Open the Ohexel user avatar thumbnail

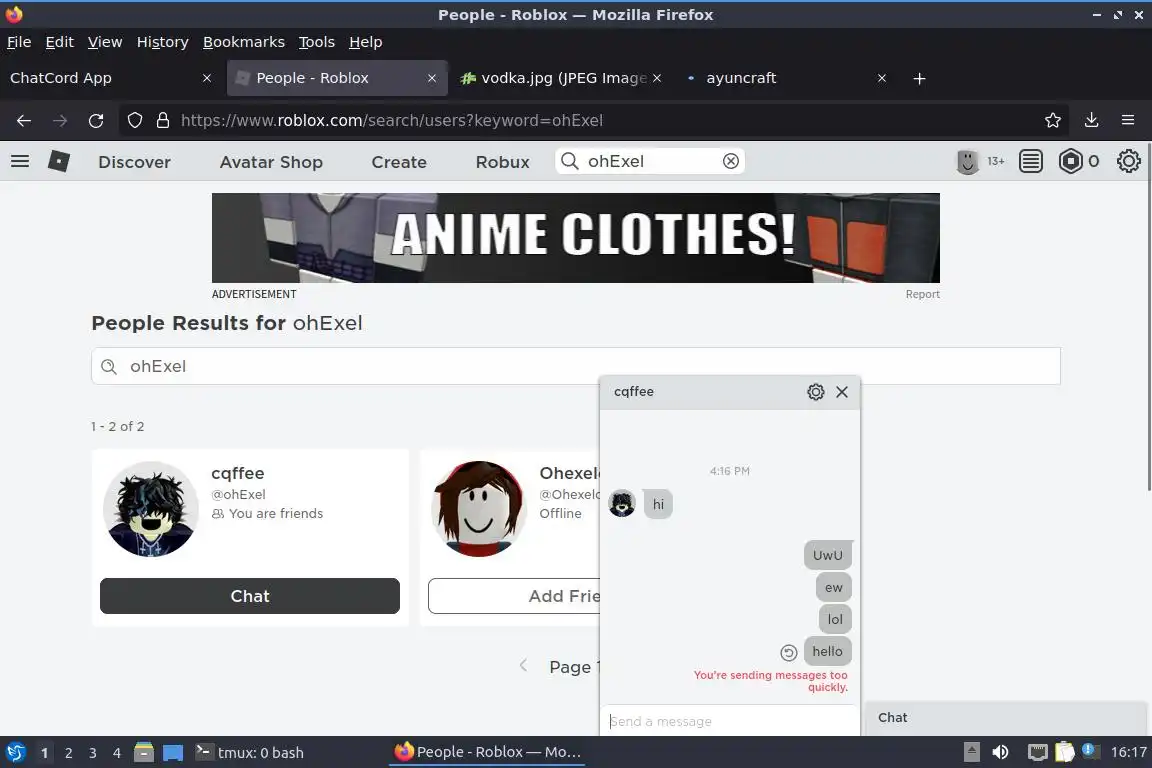point(479,509)
